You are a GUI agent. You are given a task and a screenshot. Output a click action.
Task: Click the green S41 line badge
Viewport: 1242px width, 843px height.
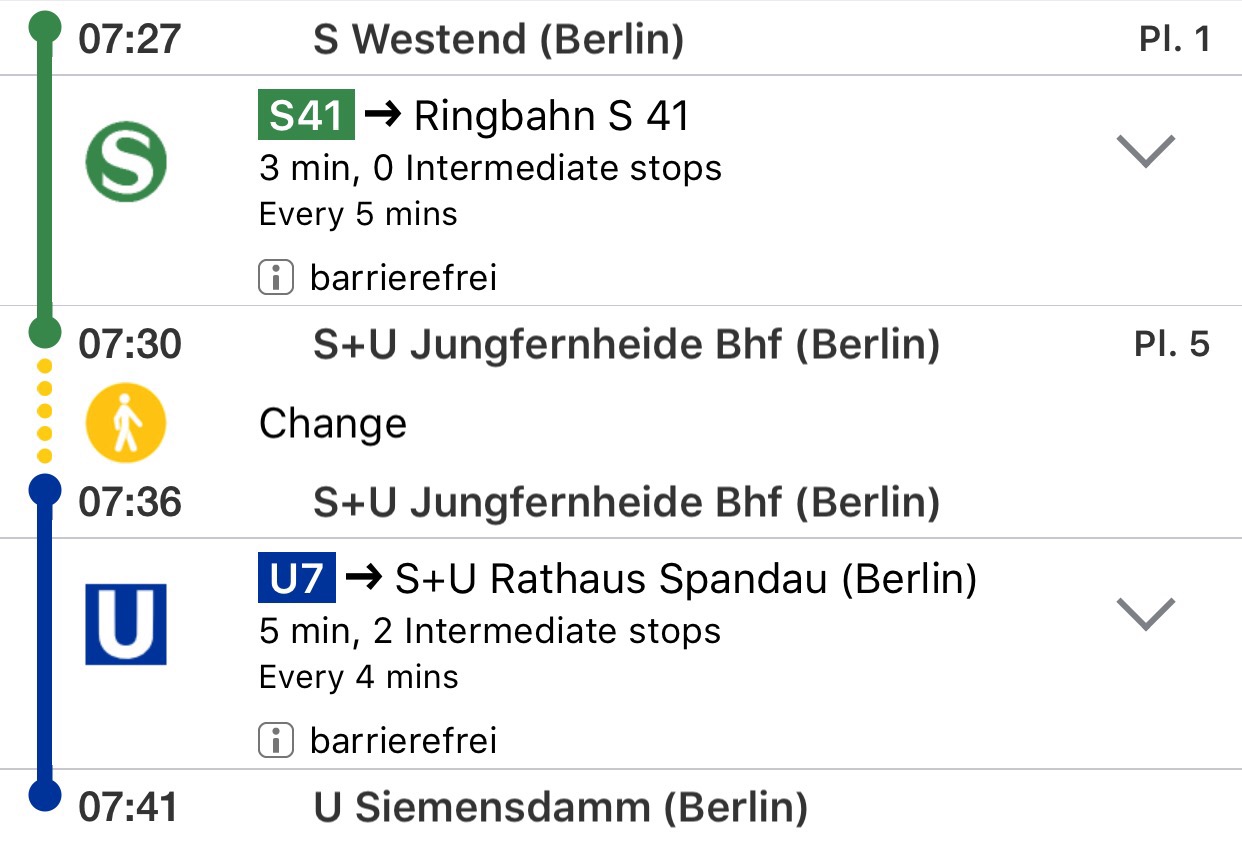(306, 117)
